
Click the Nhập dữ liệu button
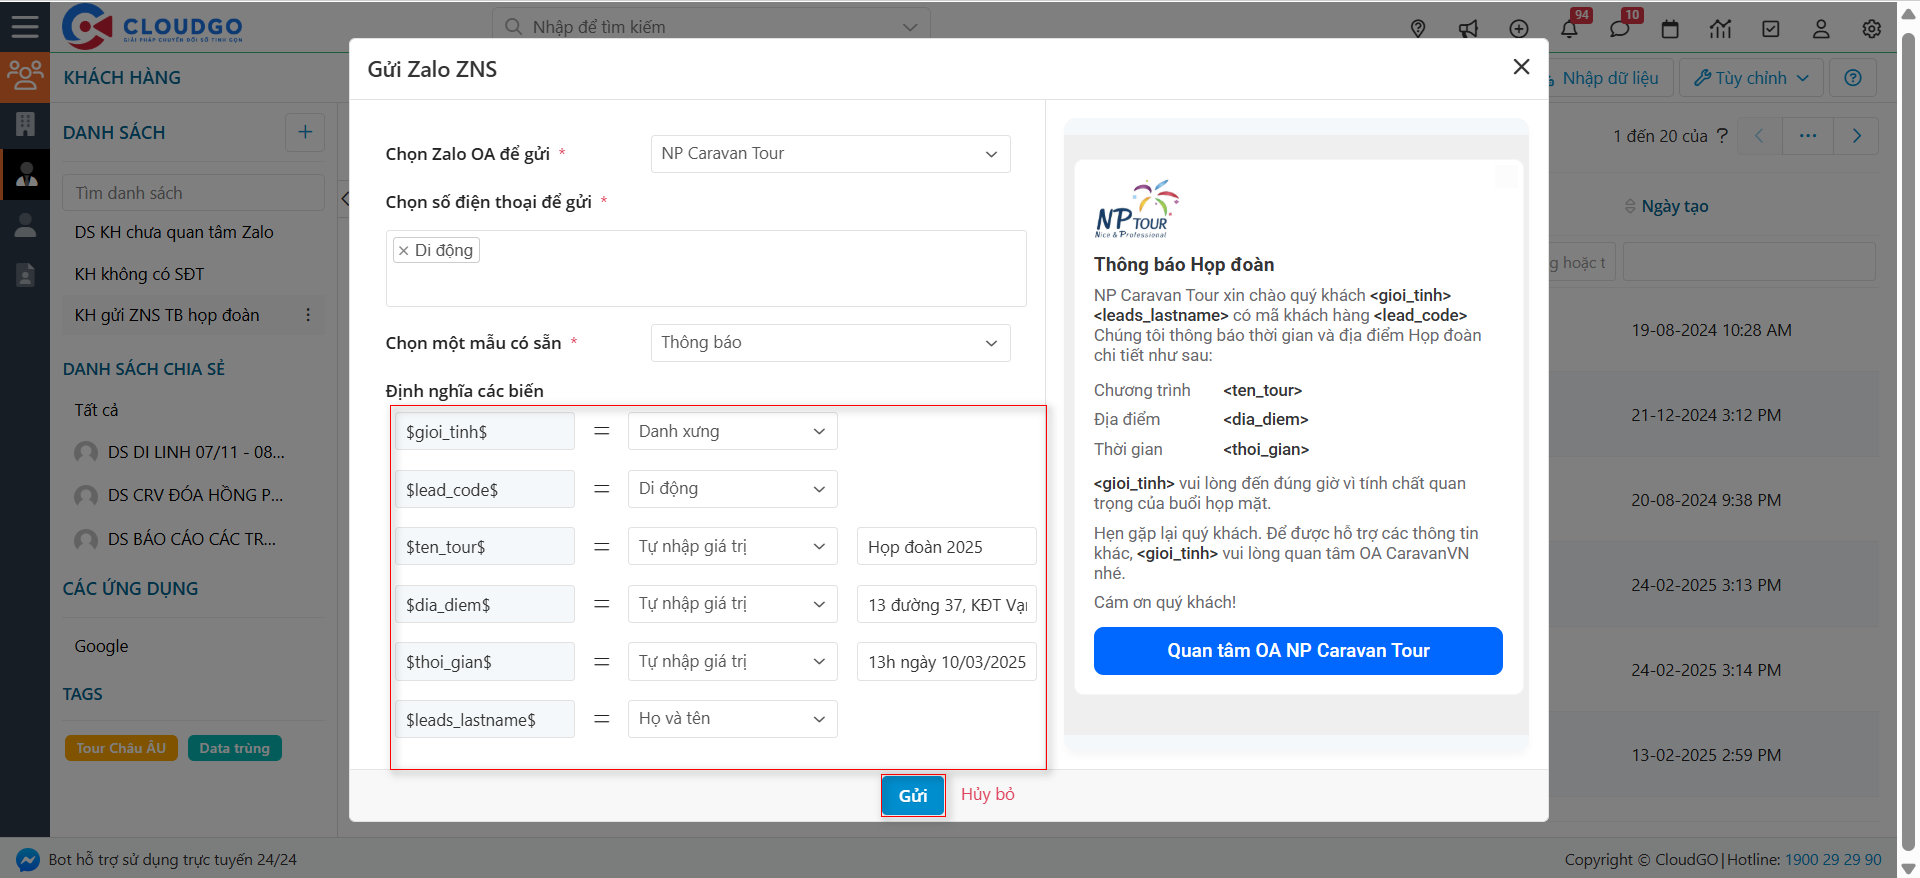click(1610, 78)
